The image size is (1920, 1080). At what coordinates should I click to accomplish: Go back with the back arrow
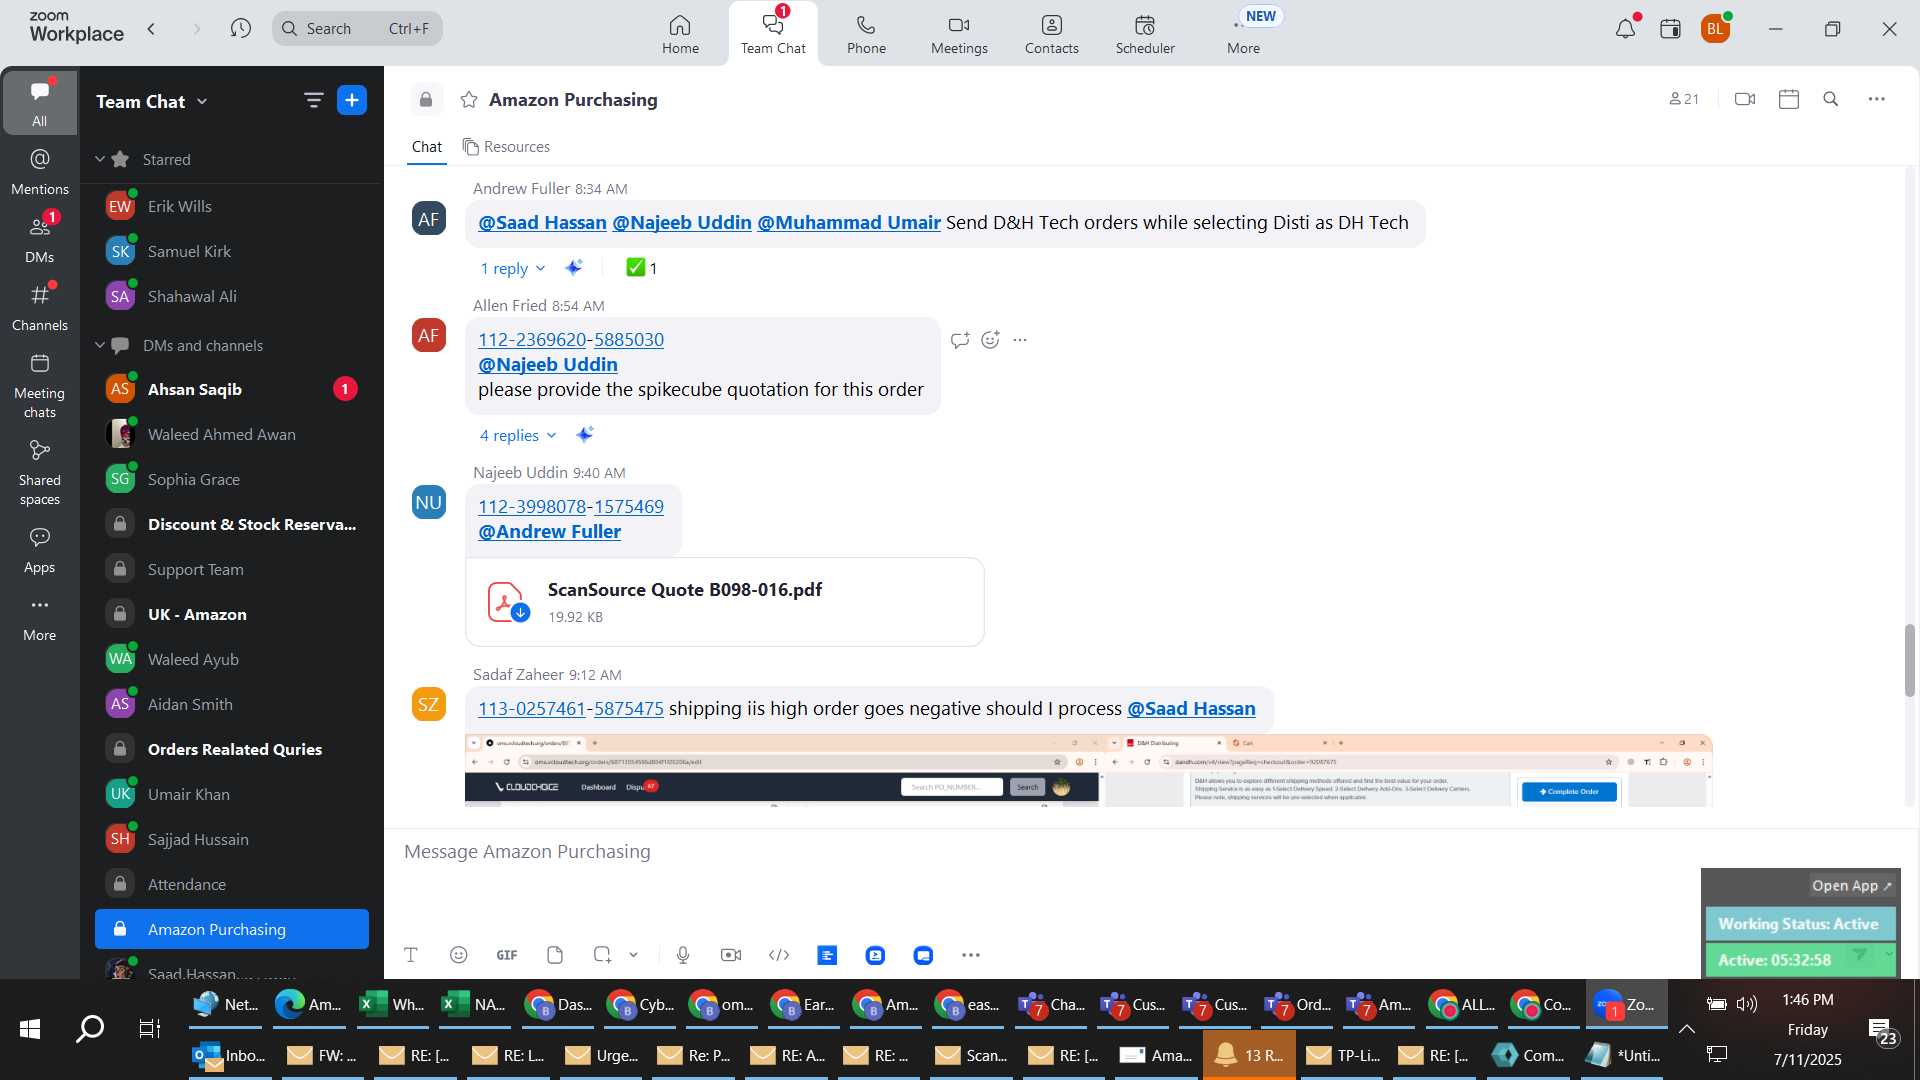152,28
